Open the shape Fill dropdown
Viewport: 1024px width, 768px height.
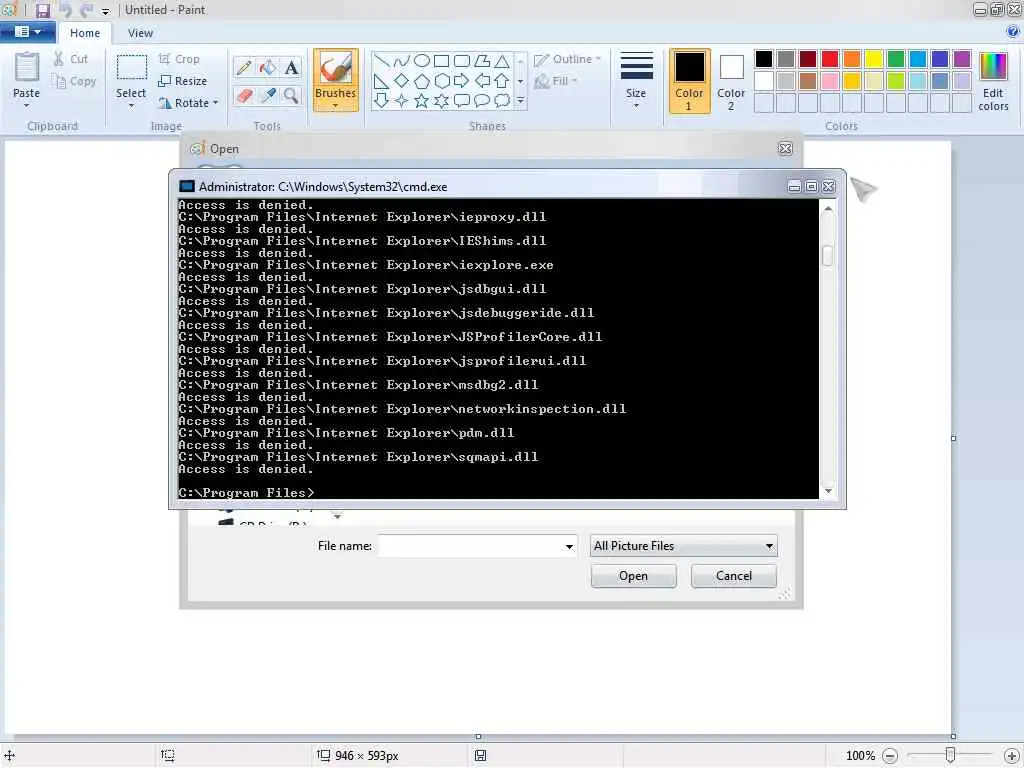pos(556,81)
